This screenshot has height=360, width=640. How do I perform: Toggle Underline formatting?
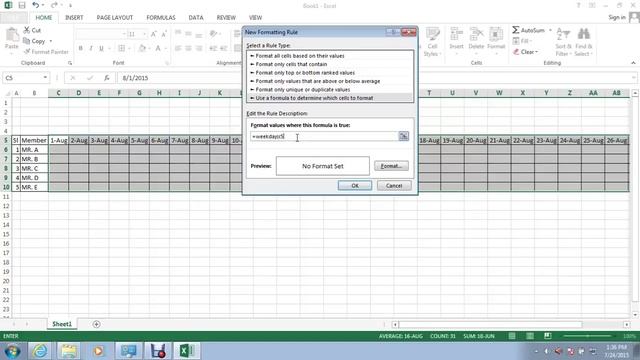101,48
